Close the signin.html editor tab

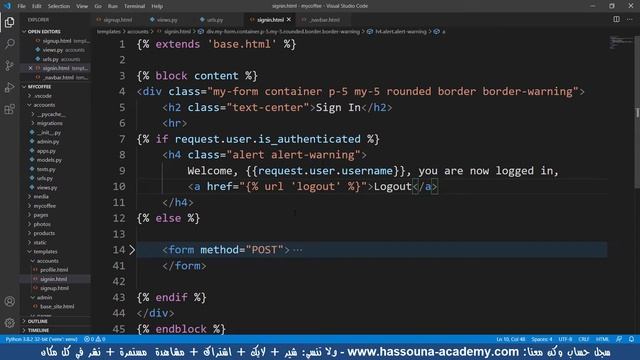289,20
